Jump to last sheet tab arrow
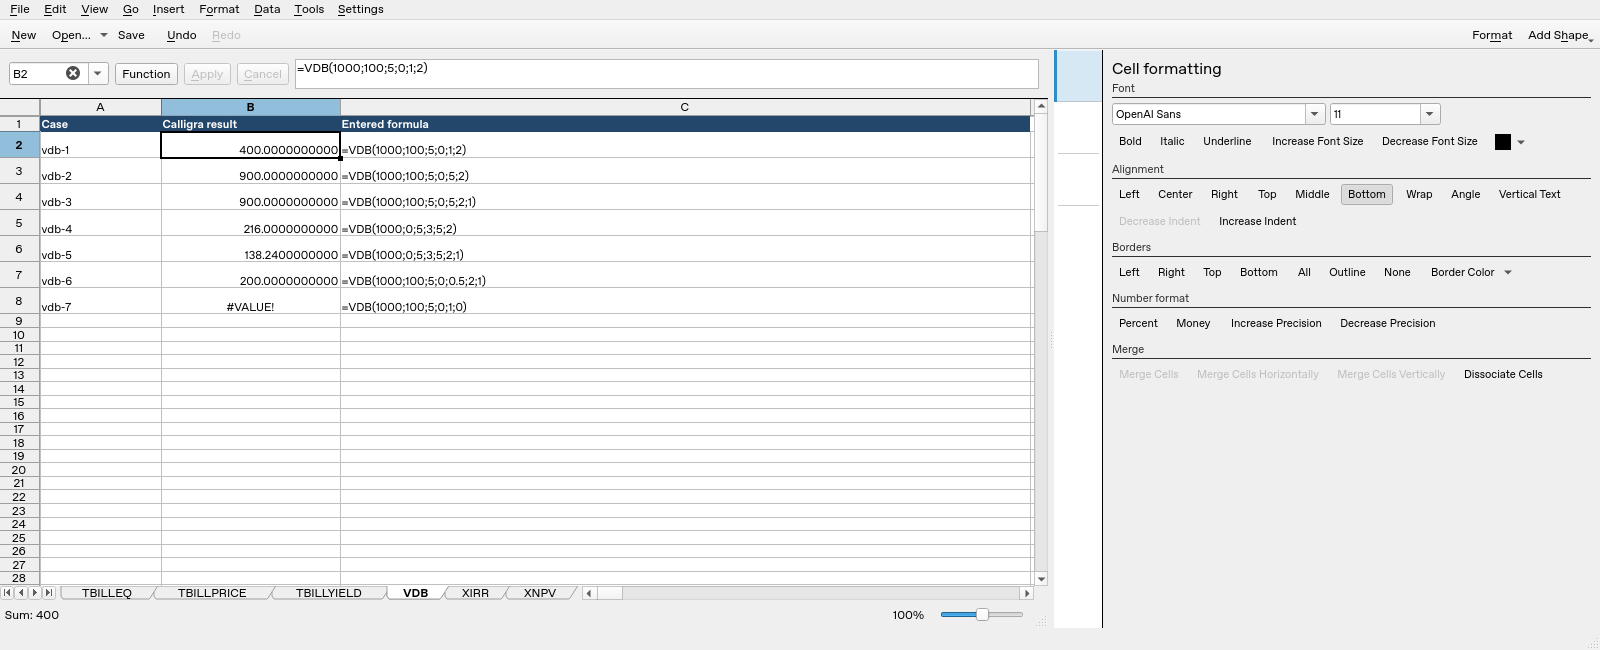This screenshot has width=1600, height=650. tap(49, 593)
